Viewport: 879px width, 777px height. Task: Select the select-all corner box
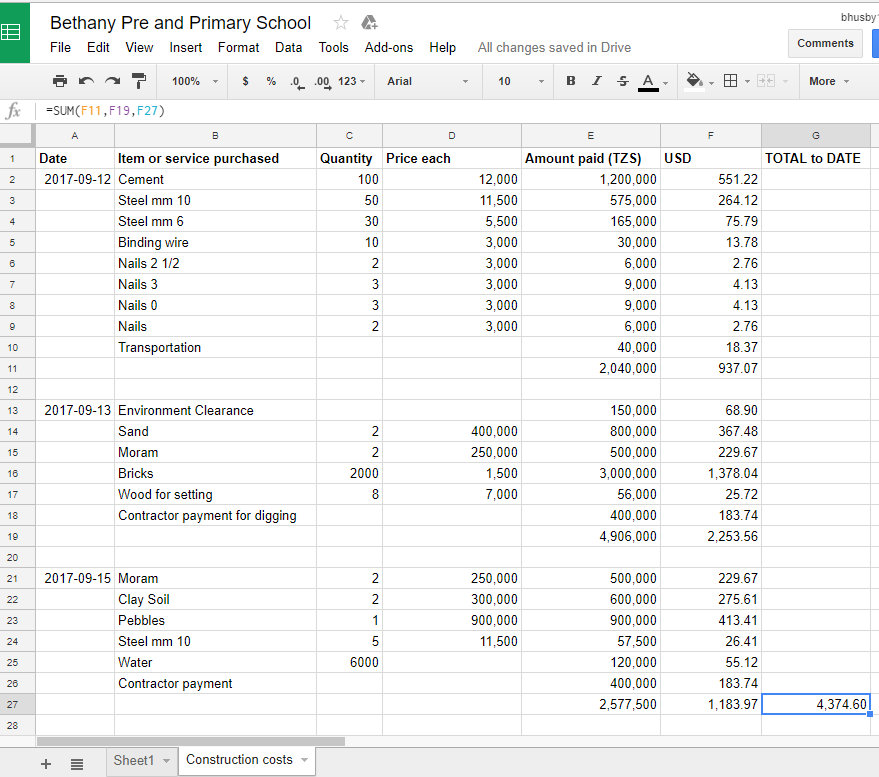(x=17, y=136)
